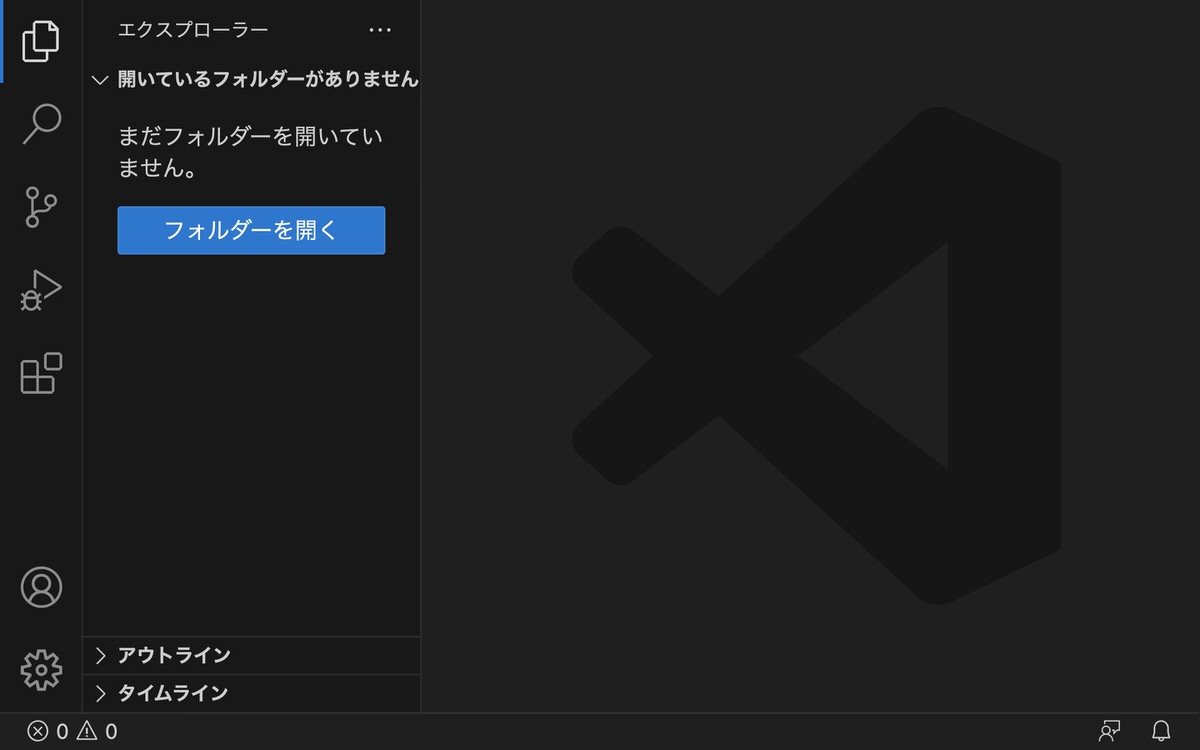Expand the タイムライン section
The width and height of the screenshot is (1200, 750).
pyautogui.click(x=251, y=693)
